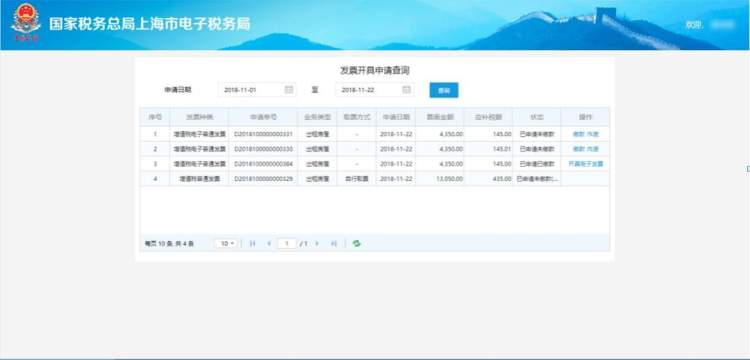
Task: Click 作废 link in row 1
Action: (x=593, y=134)
